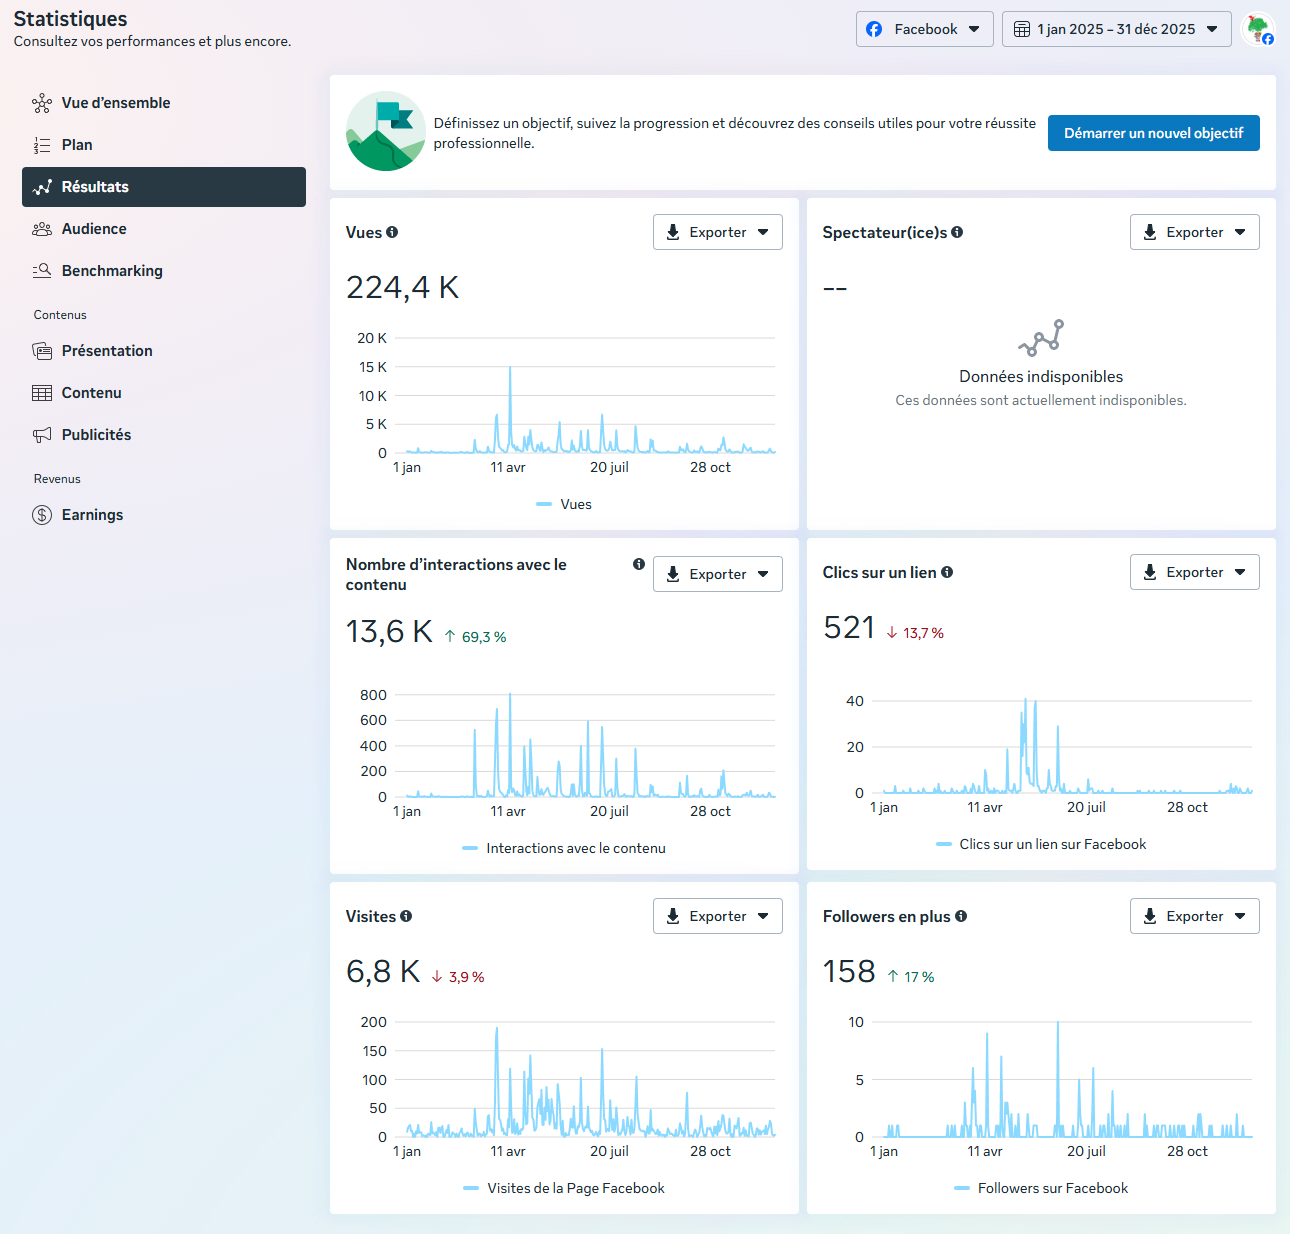Click the info icon next to Clics sur un lien
This screenshot has height=1234, width=1290.
tap(947, 572)
